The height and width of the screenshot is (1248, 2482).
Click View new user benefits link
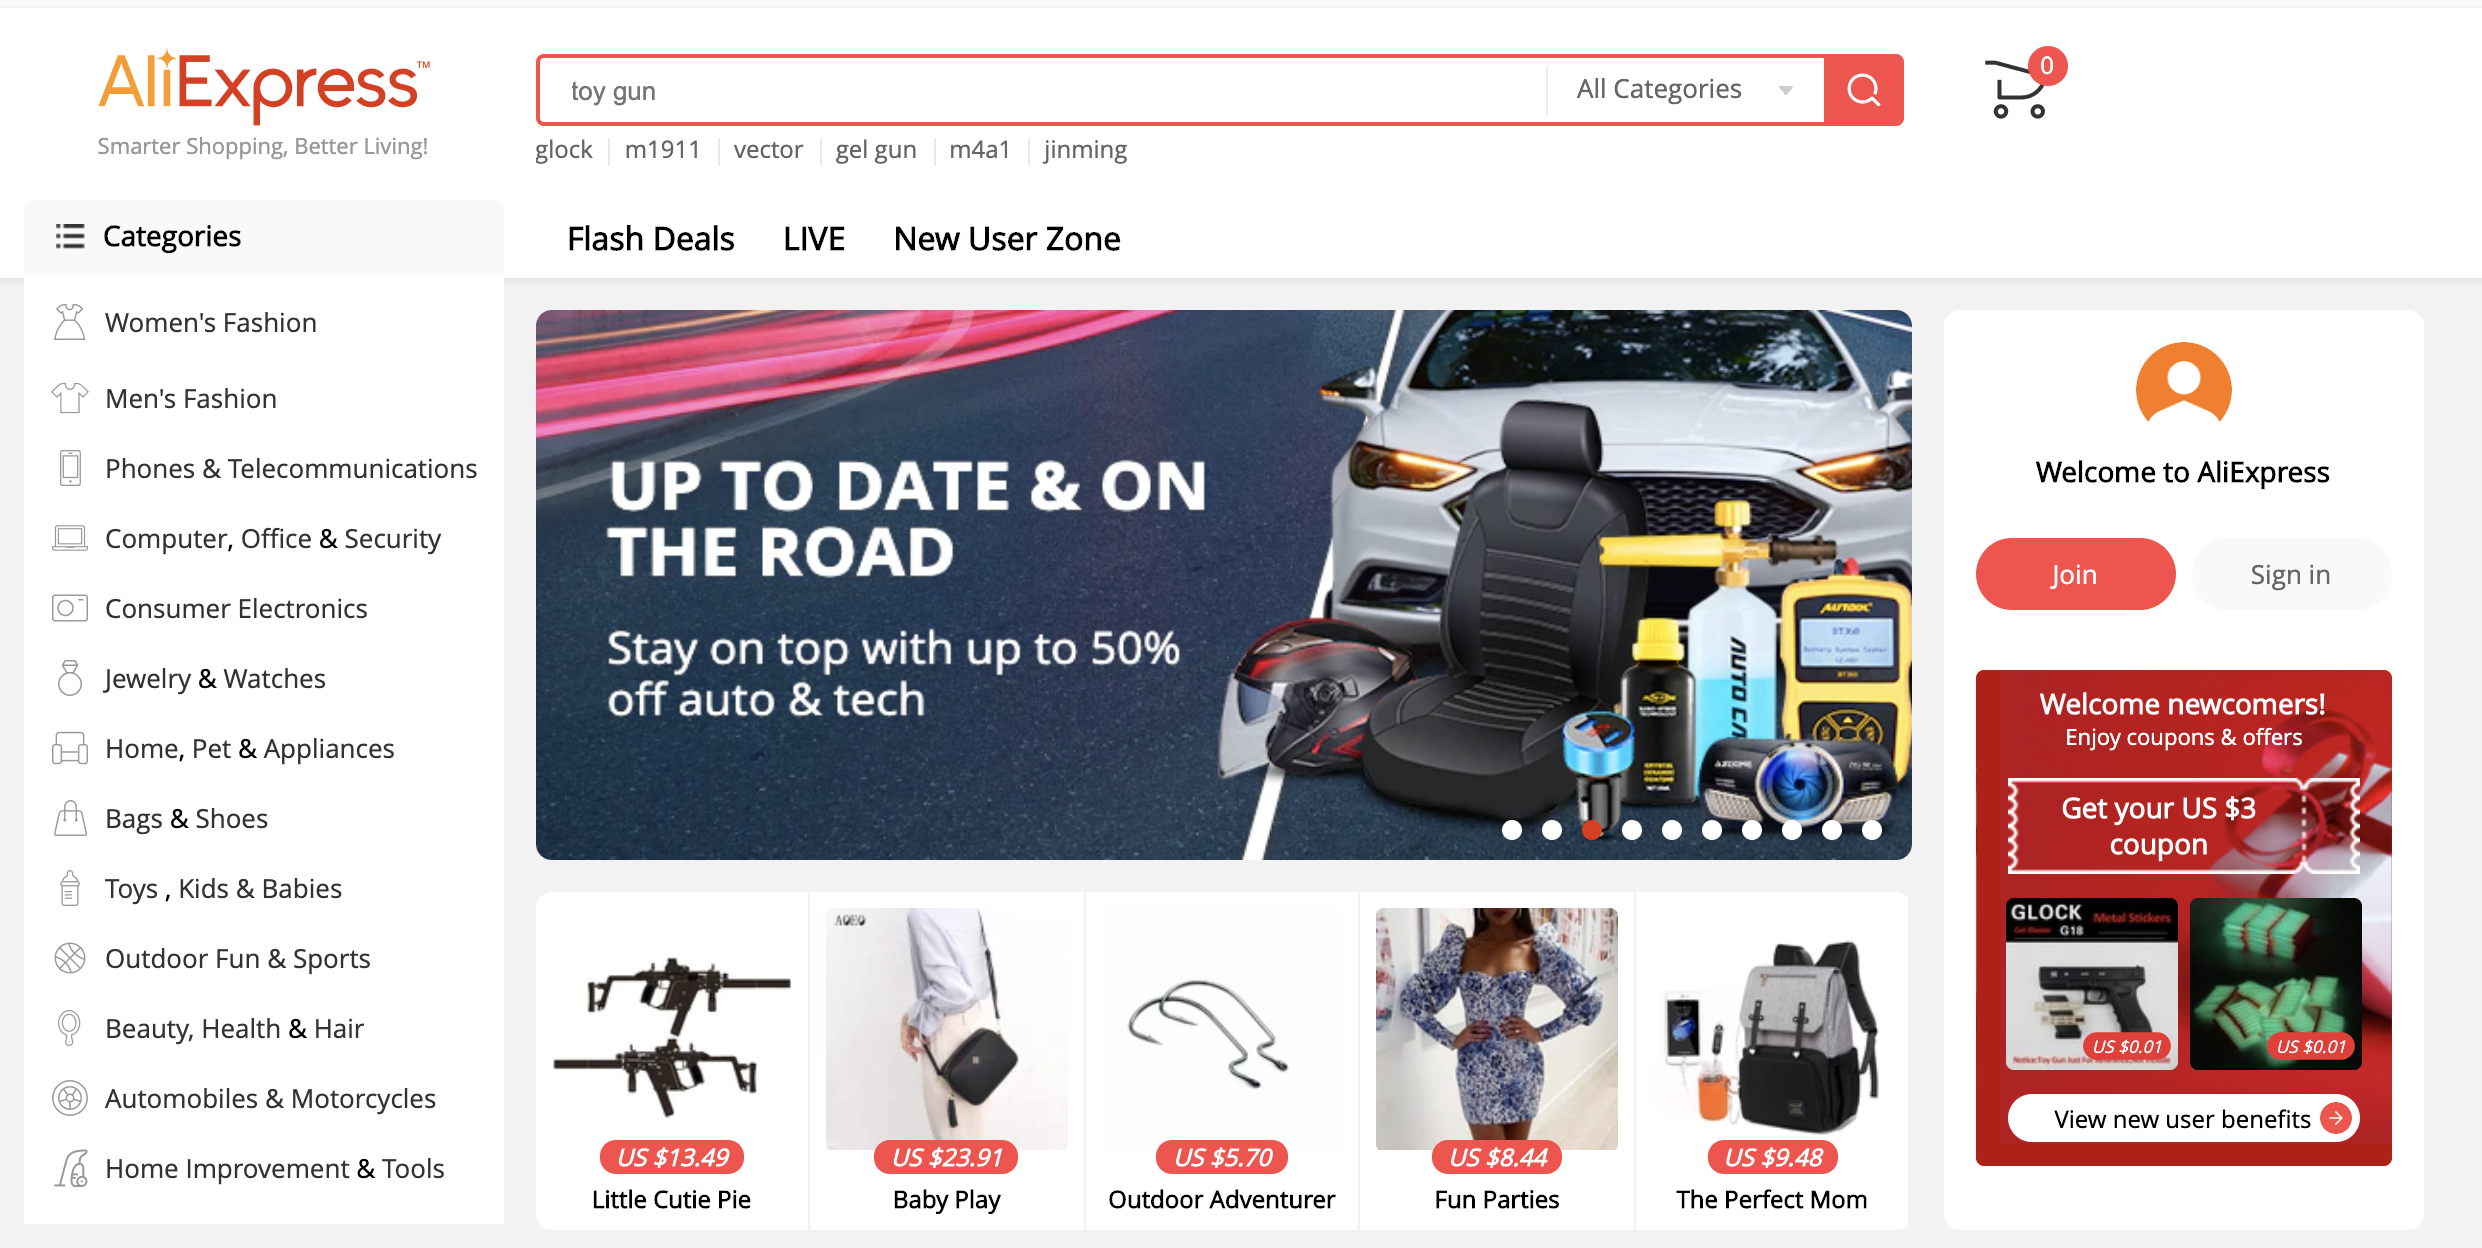coord(2183,1118)
